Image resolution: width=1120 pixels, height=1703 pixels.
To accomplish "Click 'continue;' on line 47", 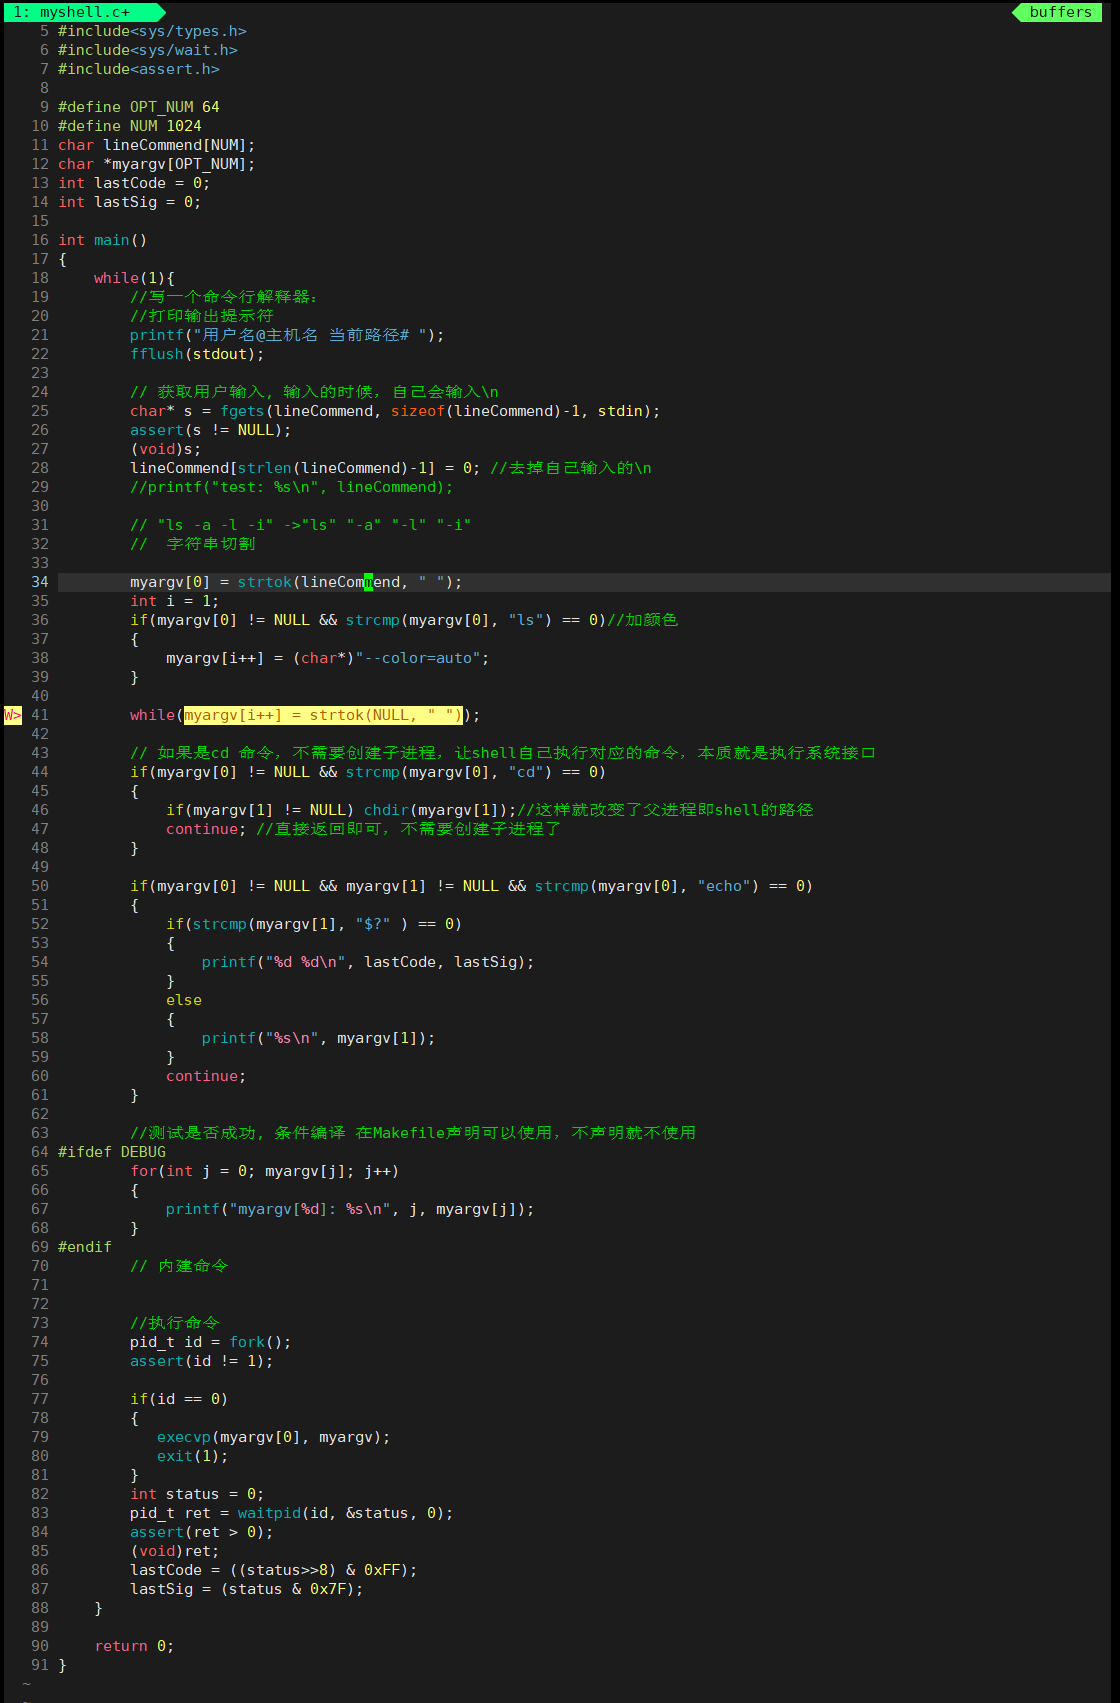I will click(x=206, y=829).
